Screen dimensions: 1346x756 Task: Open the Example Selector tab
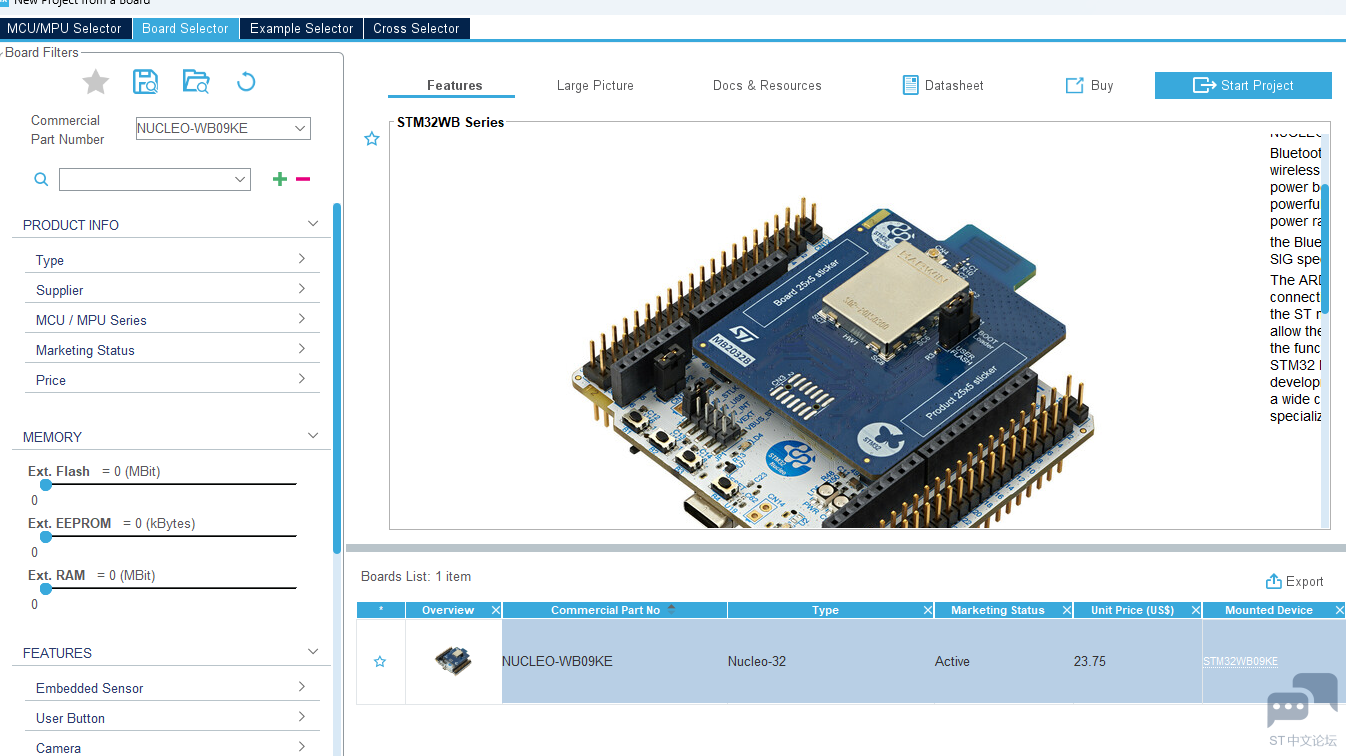click(301, 28)
